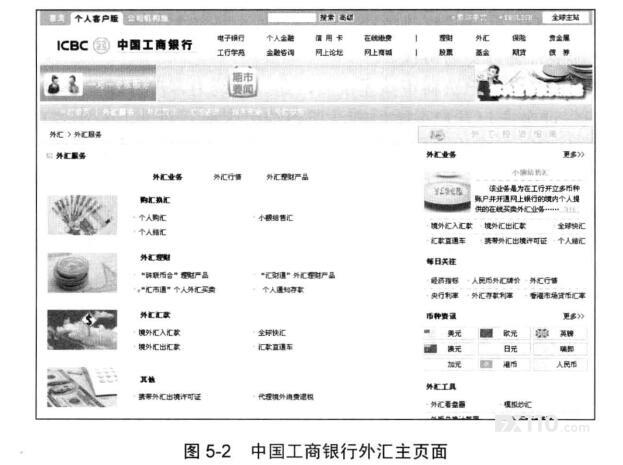Image resolution: width=623 pixels, height=465 pixels.
Task: Go to the 首页 tab
Action: click(57, 18)
